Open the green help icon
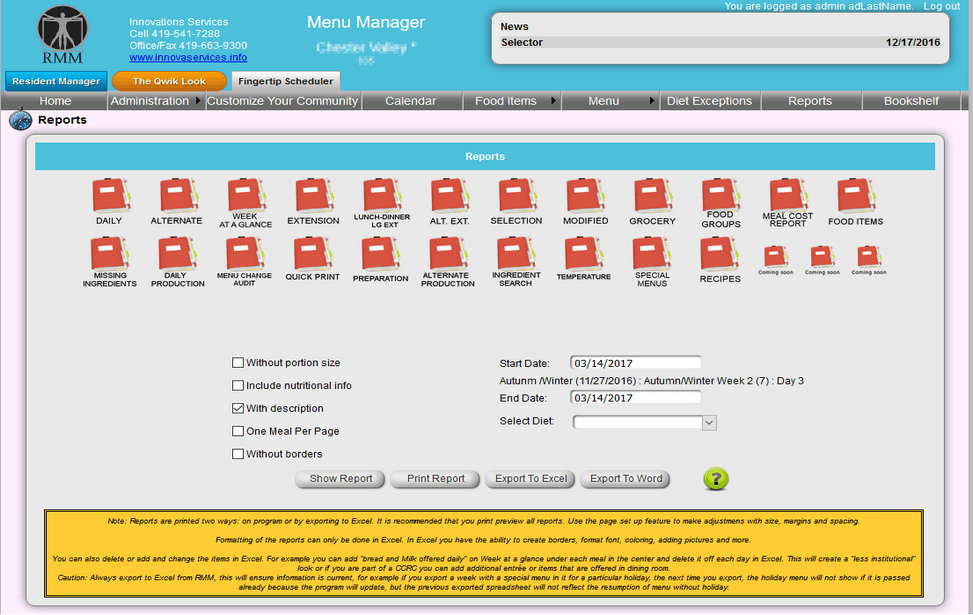Screen dimensions: 973x615 [x=715, y=479]
